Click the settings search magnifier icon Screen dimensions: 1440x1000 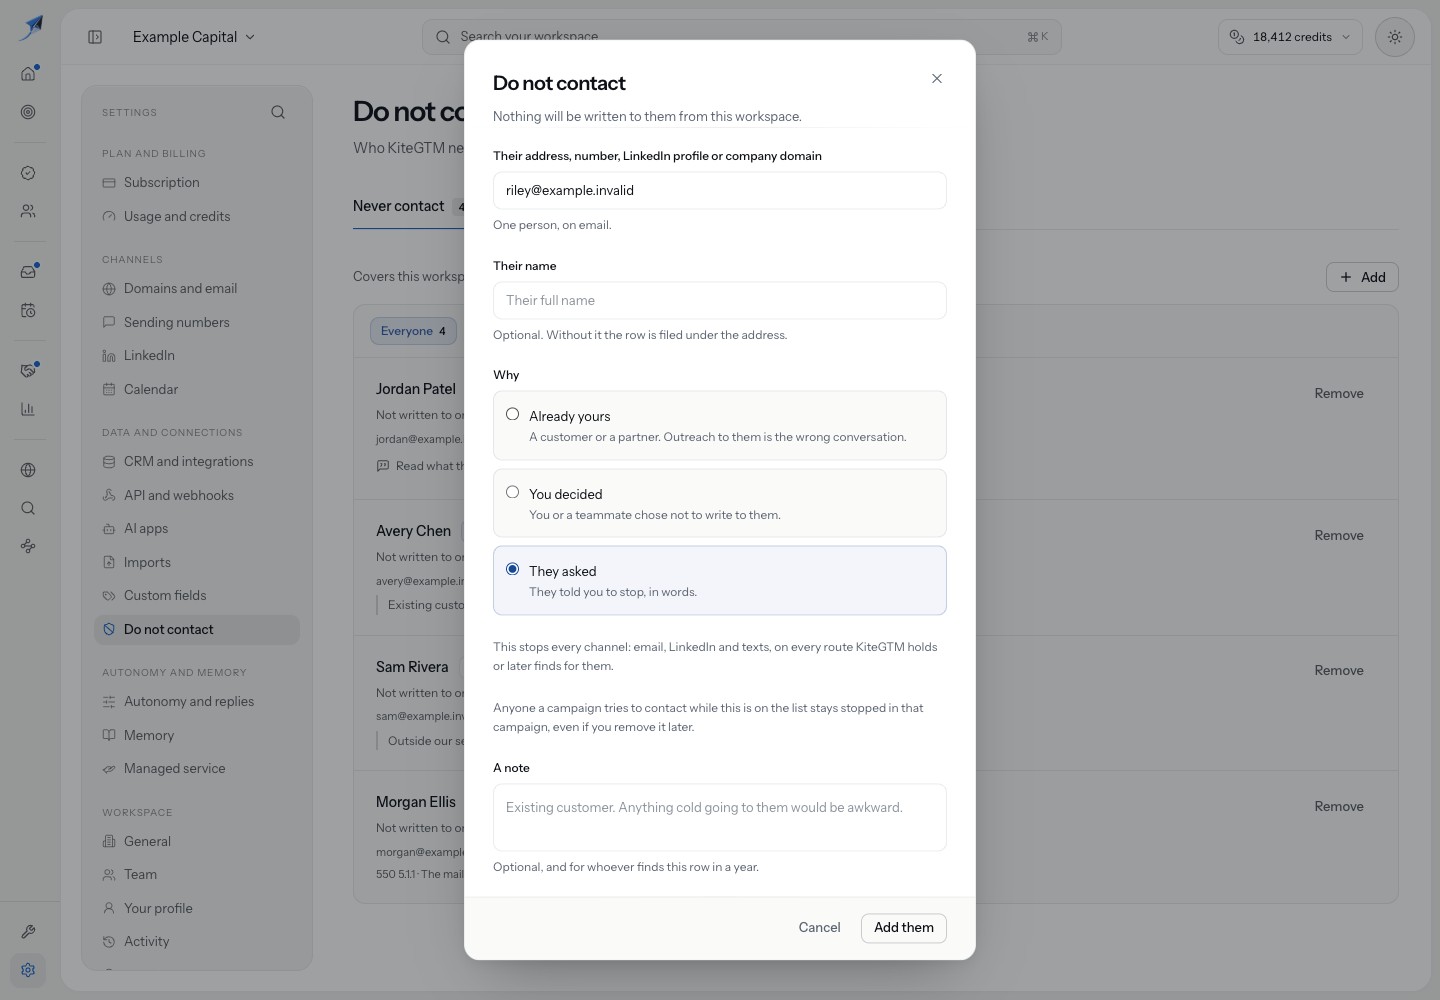coord(278,112)
